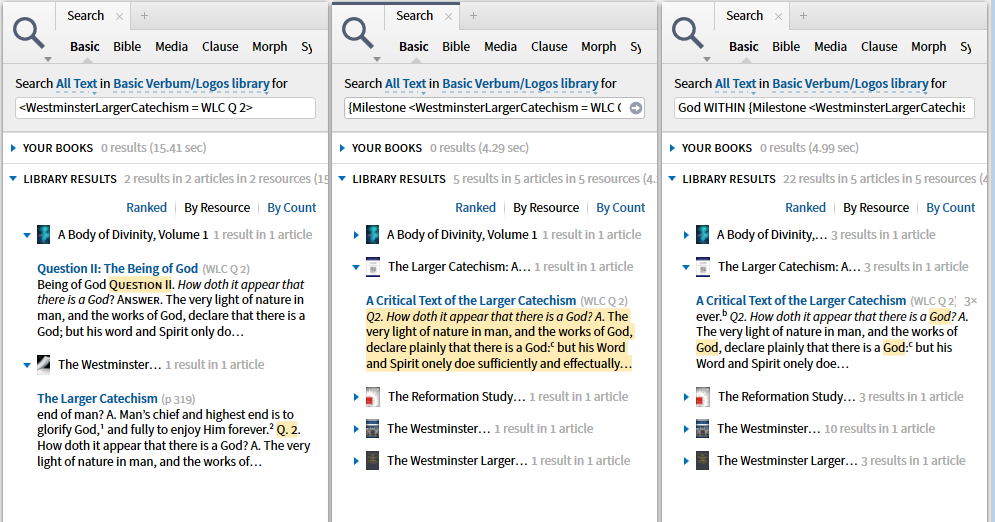
Task: Open search dropdown arrow under middle magnifier
Action: (x=376, y=59)
